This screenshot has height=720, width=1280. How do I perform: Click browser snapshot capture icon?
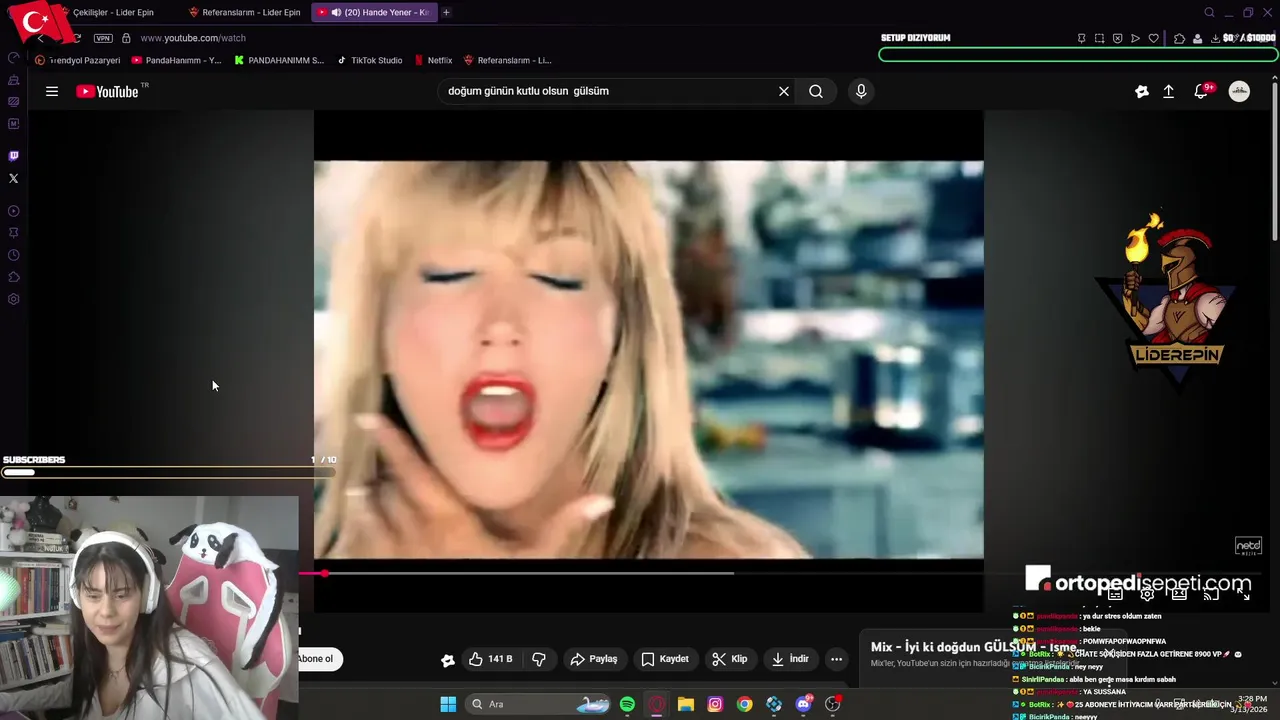[1099, 38]
